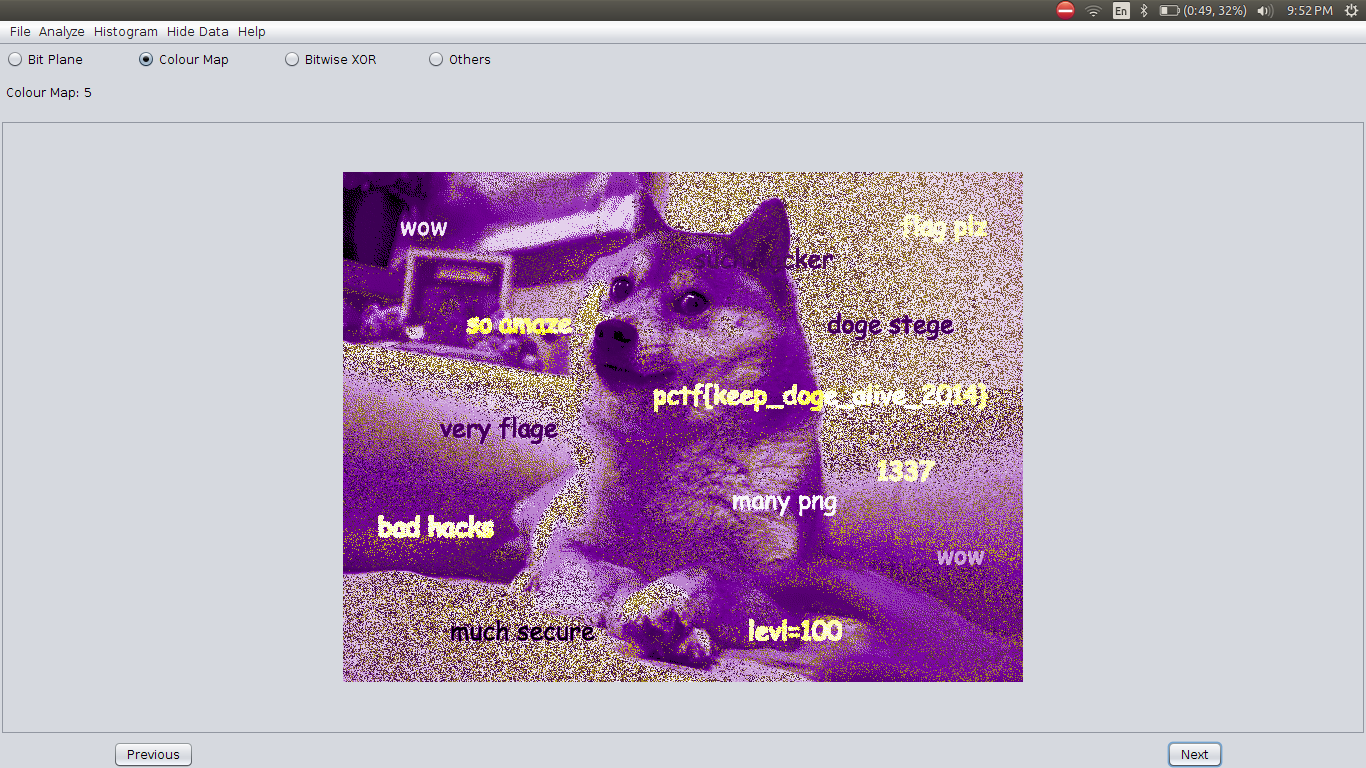Open the Wi-Fi network indicator
This screenshot has width=1366, height=768.
coord(1093,10)
